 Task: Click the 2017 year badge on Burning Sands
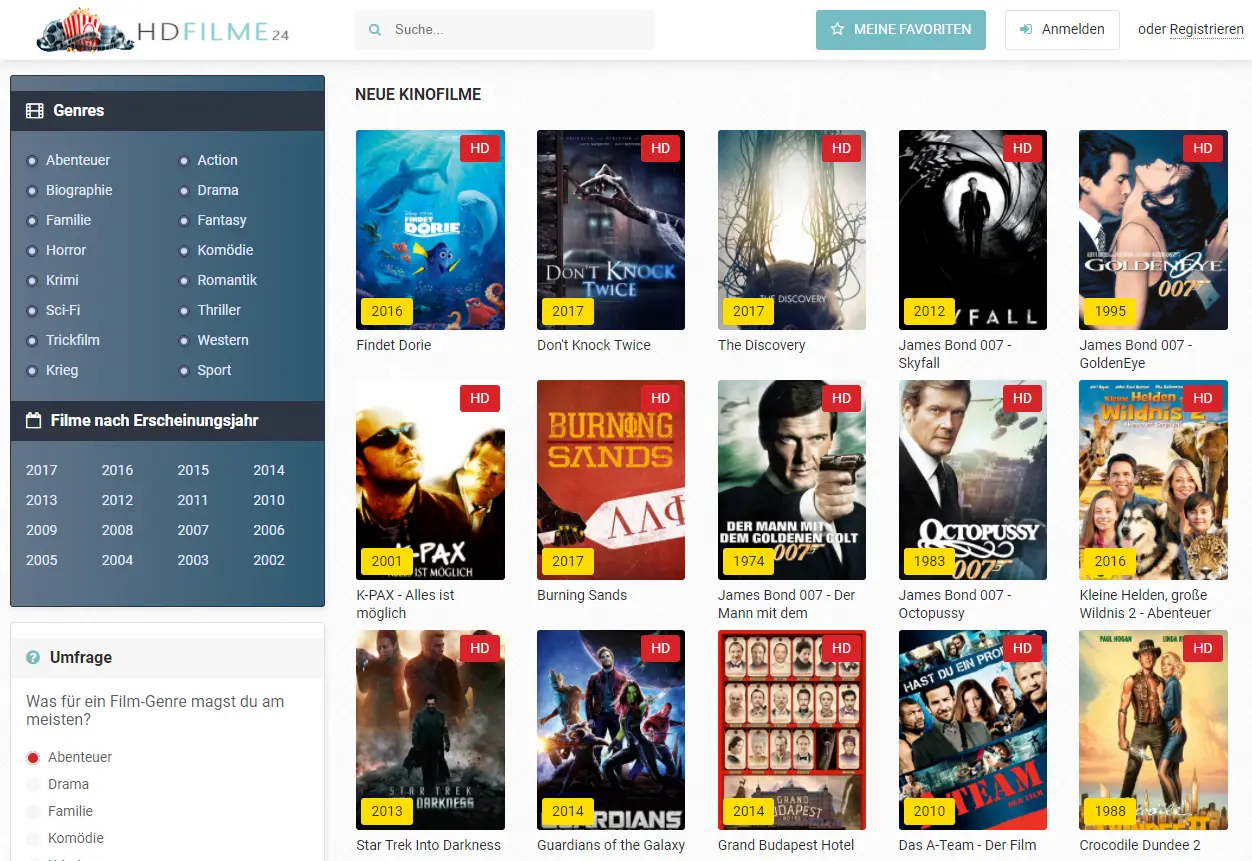pos(568,561)
